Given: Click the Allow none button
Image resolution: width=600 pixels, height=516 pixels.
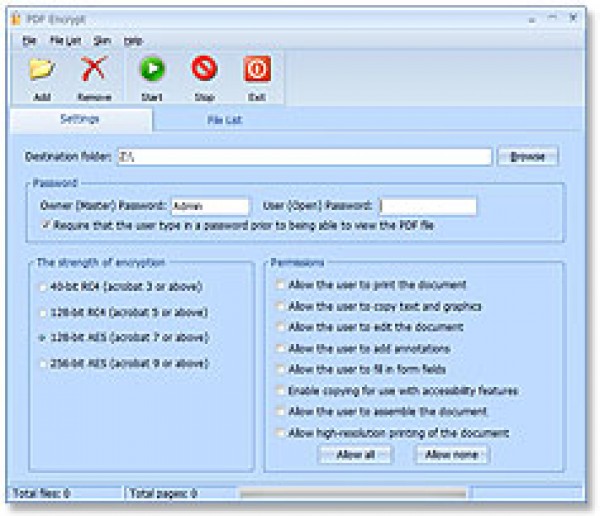Looking at the screenshot, I should pyautogui.click(x=452, y=455).
